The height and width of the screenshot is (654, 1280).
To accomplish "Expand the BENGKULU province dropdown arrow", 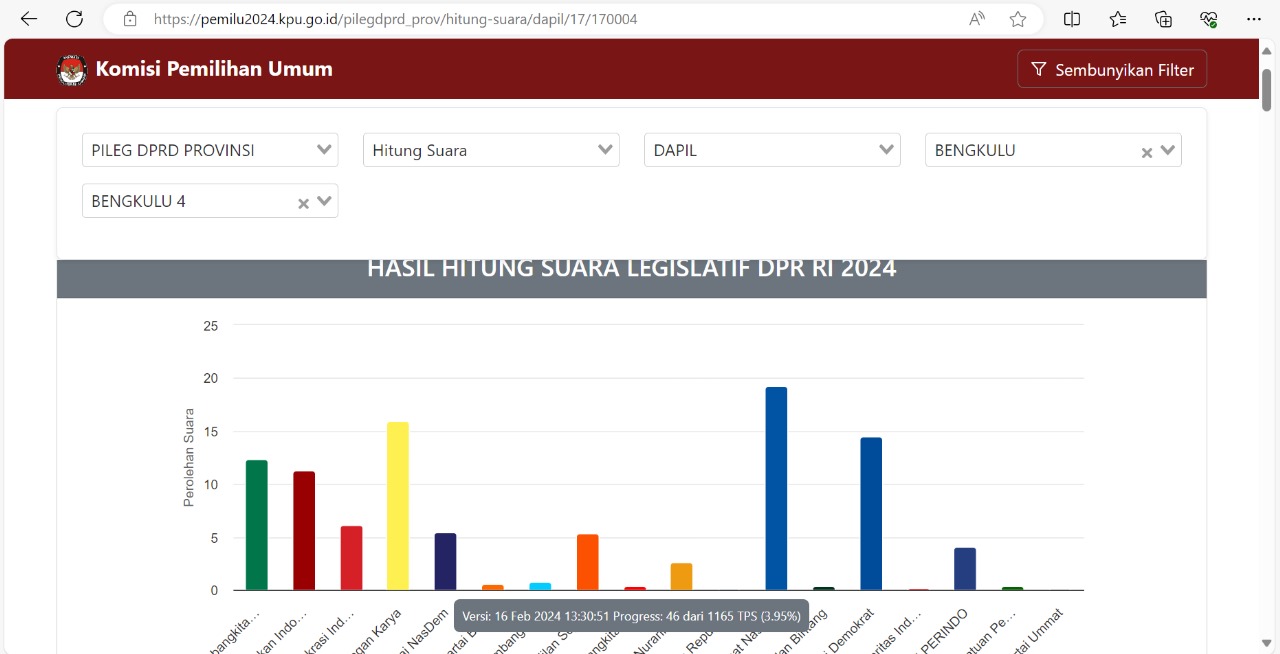I will (x=1168, y=150).
